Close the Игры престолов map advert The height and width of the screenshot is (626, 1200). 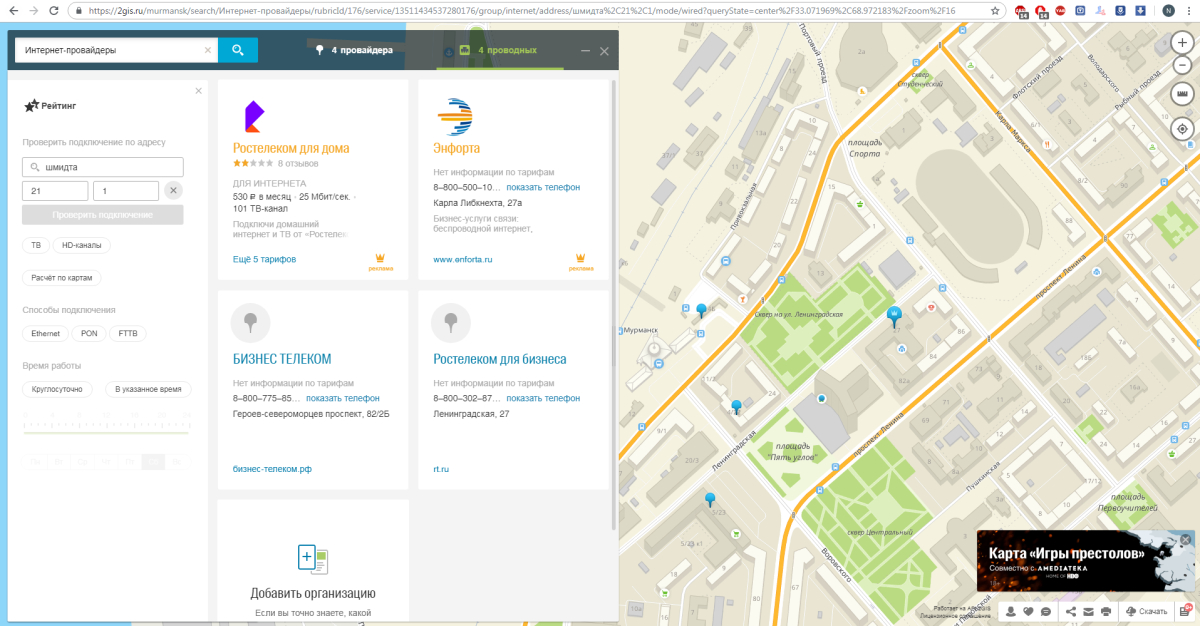point(1186,540)
